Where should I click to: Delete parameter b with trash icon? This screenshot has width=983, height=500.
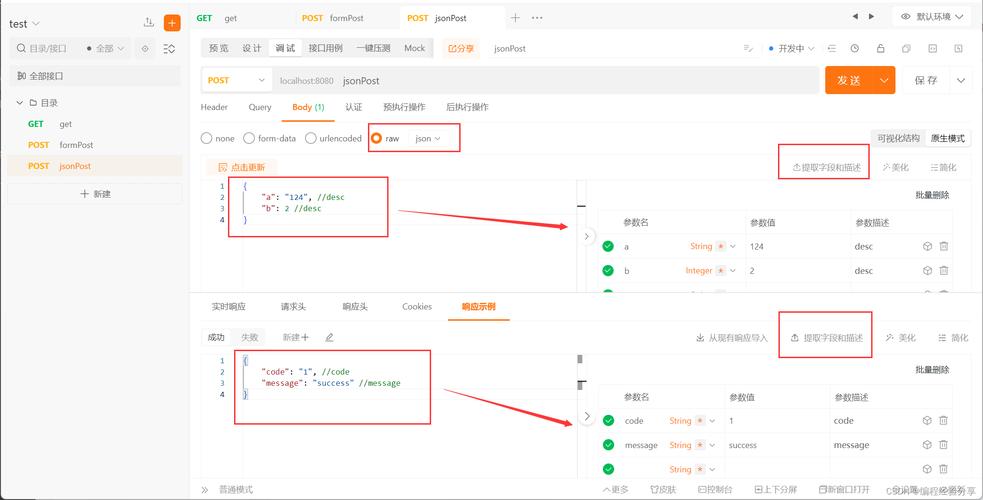tap(944, 271)
